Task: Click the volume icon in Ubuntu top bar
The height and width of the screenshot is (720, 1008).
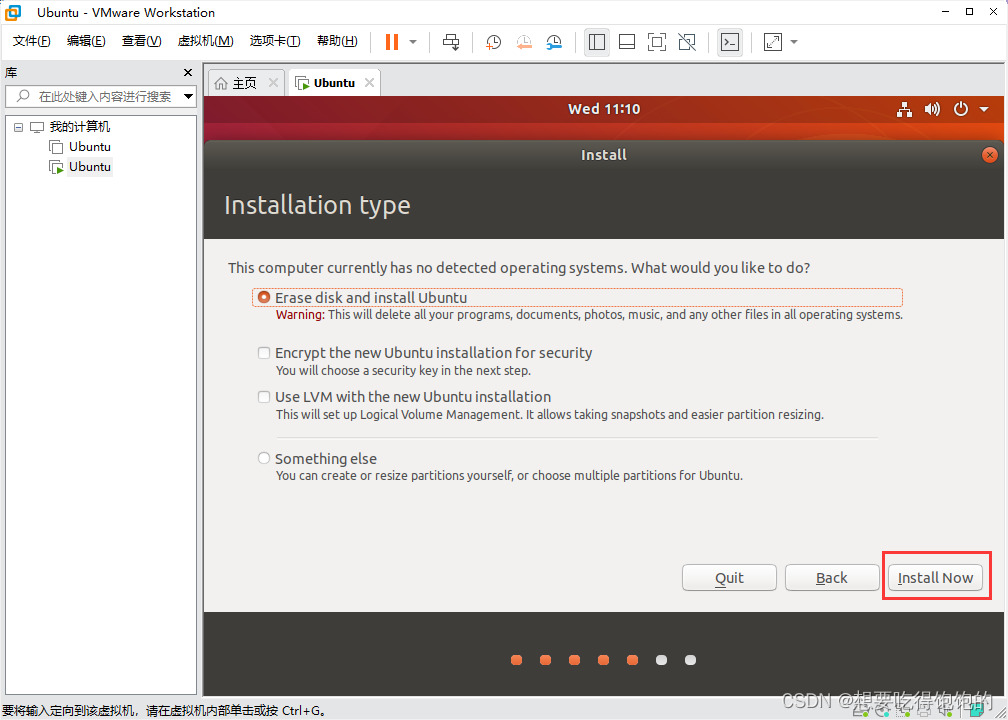Action: (x=932, y=109)
